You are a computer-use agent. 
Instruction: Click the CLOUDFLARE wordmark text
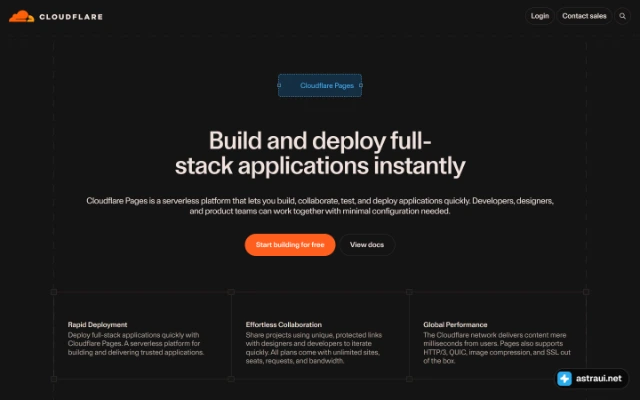tap(71, 17)
